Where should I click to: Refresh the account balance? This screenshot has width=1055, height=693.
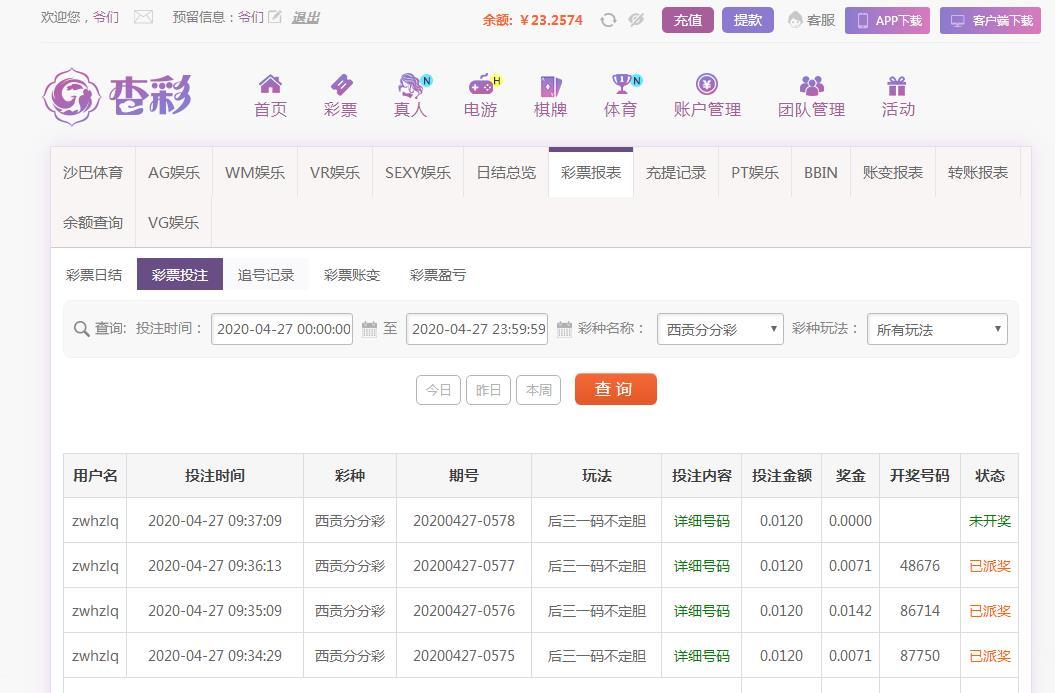point(608,20)
